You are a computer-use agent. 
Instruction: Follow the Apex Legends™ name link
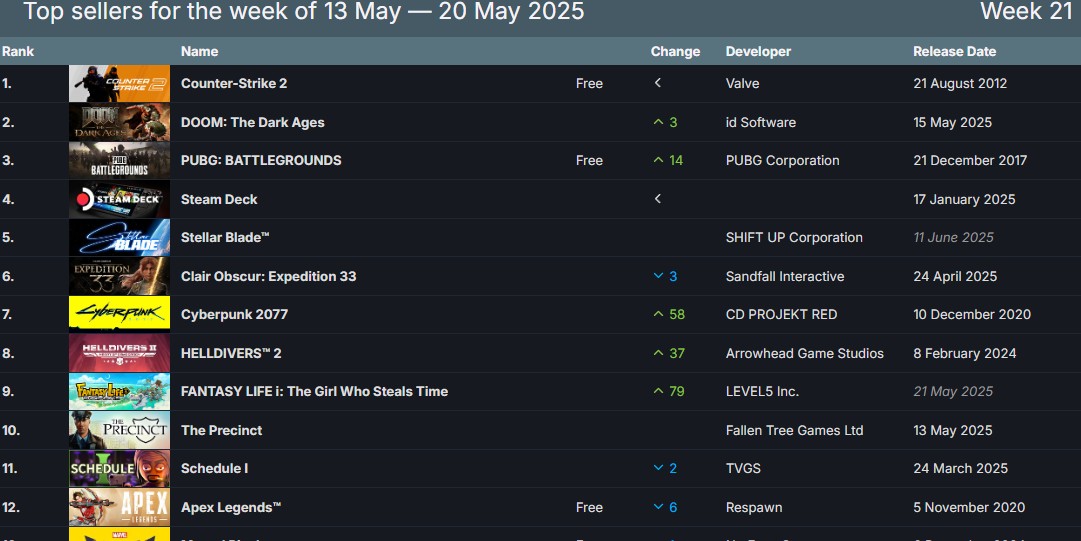tap(231, 508)
